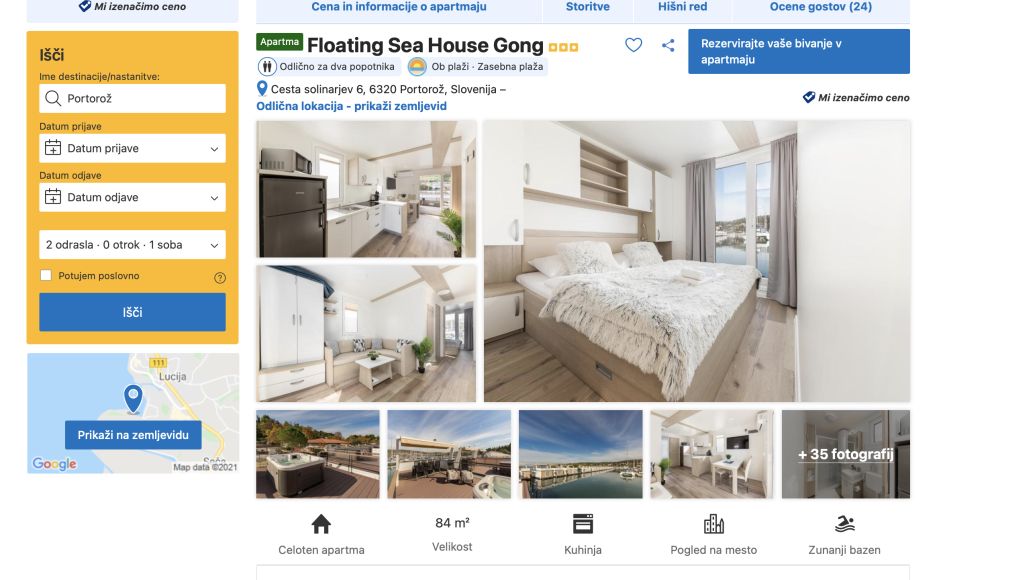Open the +35 fotografij gallery thumbnail
The width and height of the screenshot is (1024, 580).
click(x=846, y=454)
